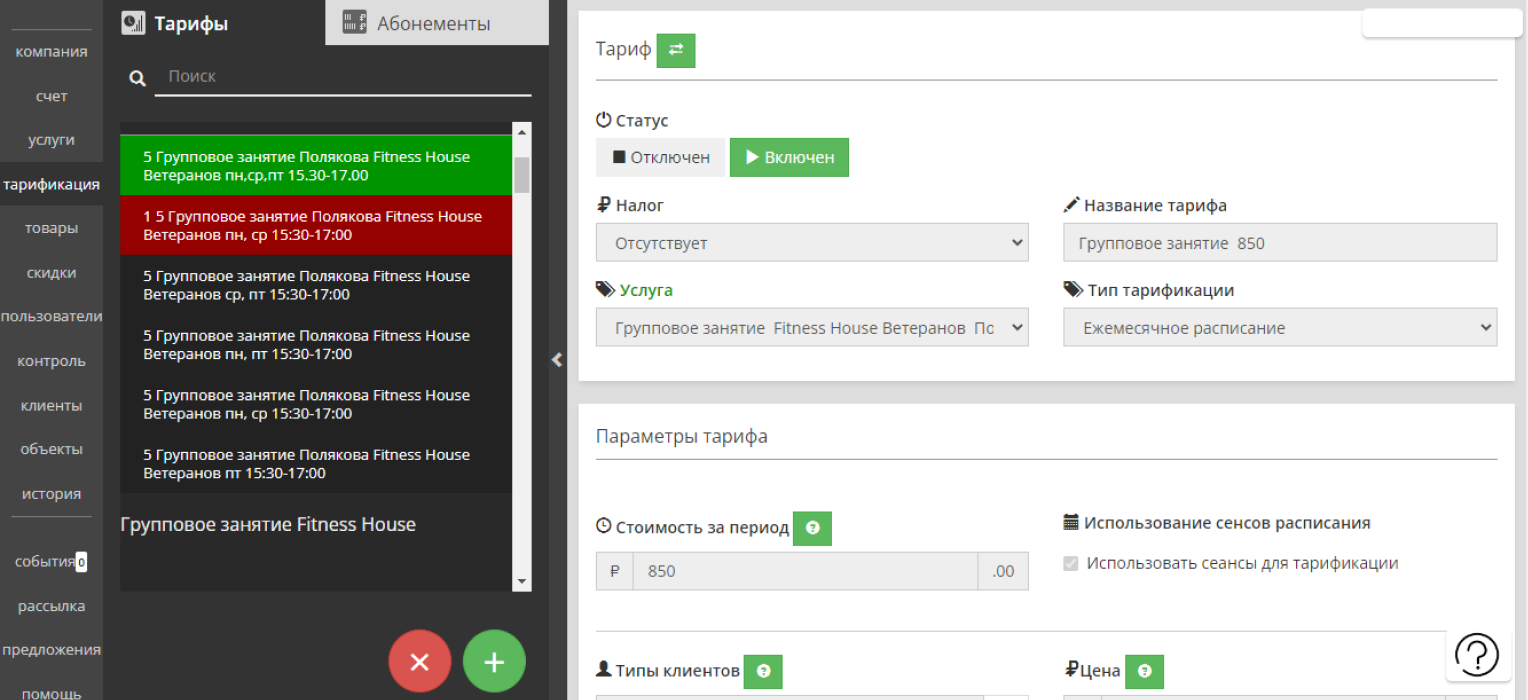Open help hint for Типы клиентов
The image size is (1528, 700).
click(763, 672)
